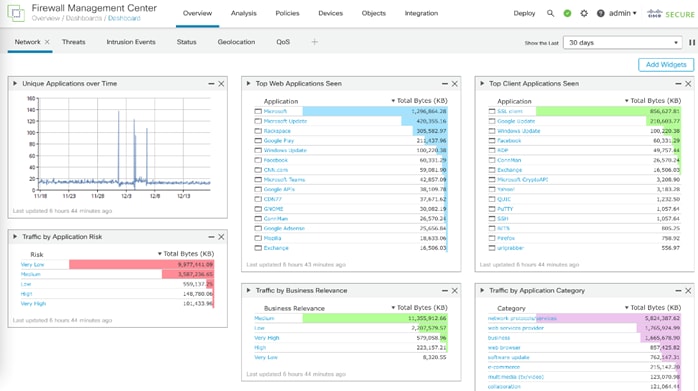Add a new dashboard tab with plus icon
The image size is (698, 391).
point(315,42)
